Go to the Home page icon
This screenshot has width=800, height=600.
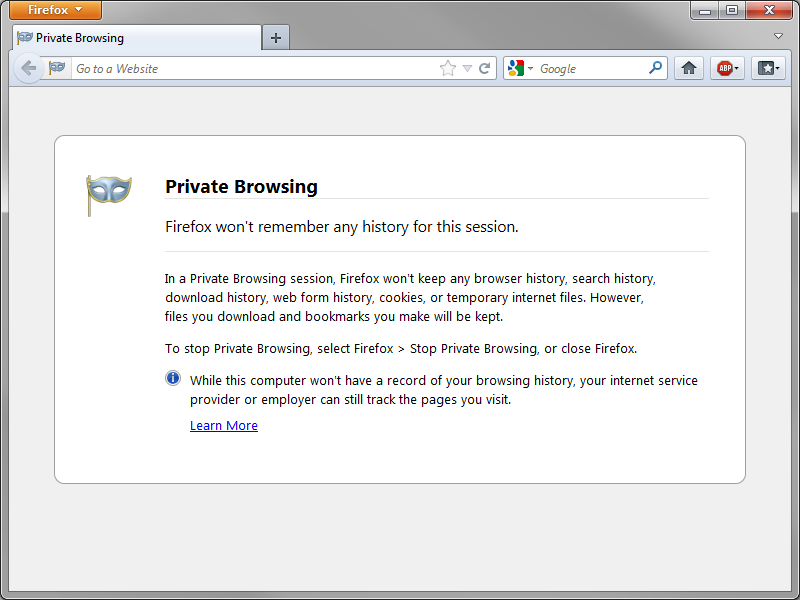688,68
